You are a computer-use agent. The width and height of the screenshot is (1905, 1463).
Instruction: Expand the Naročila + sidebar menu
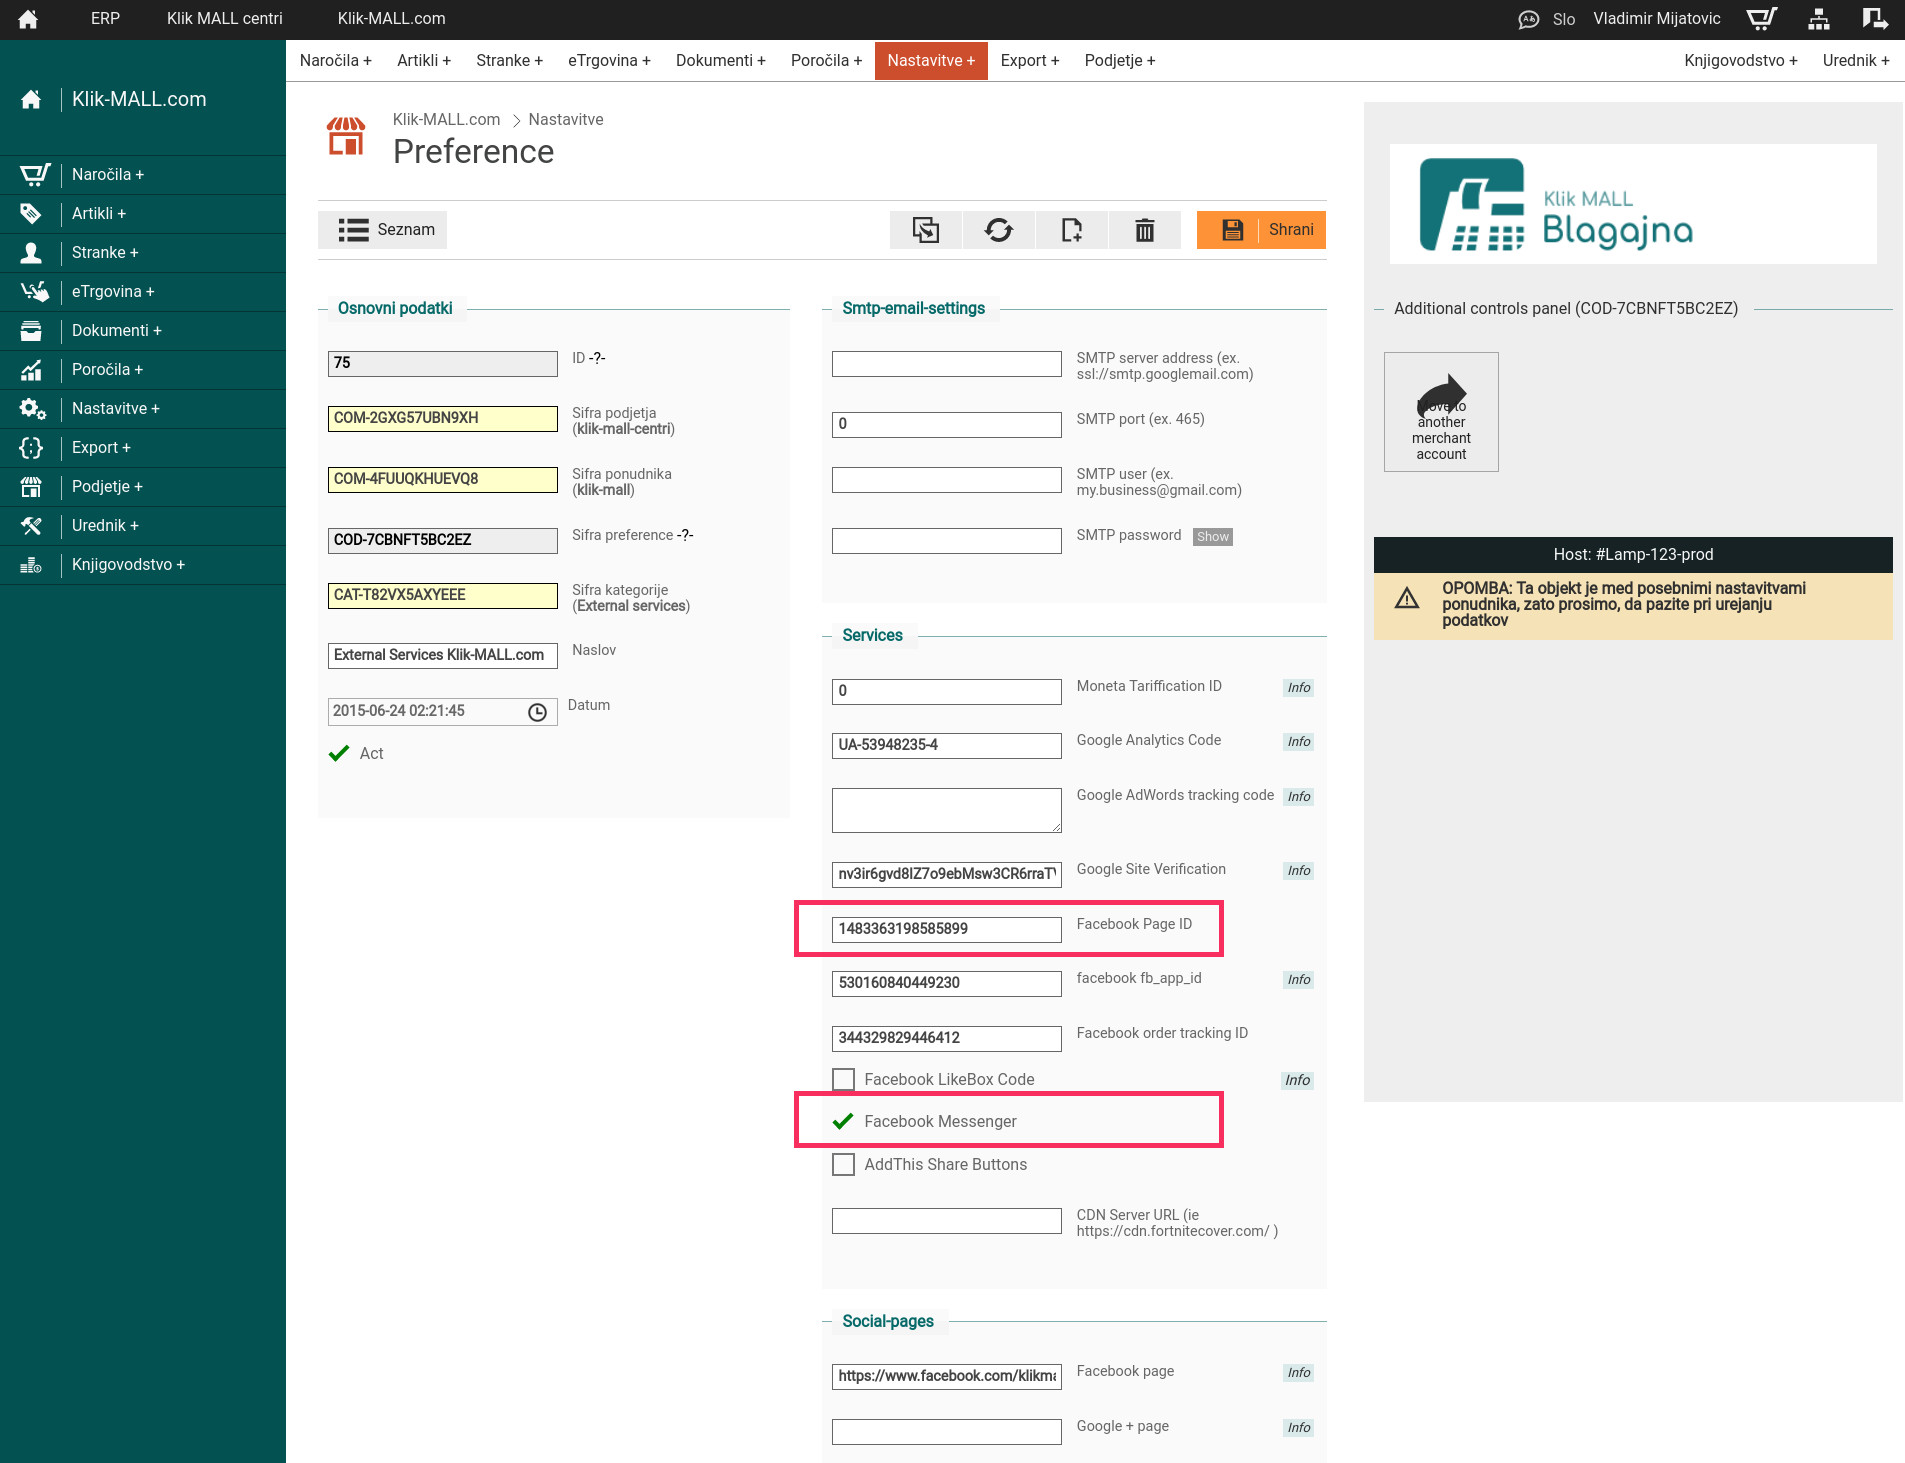coord(108,175)
